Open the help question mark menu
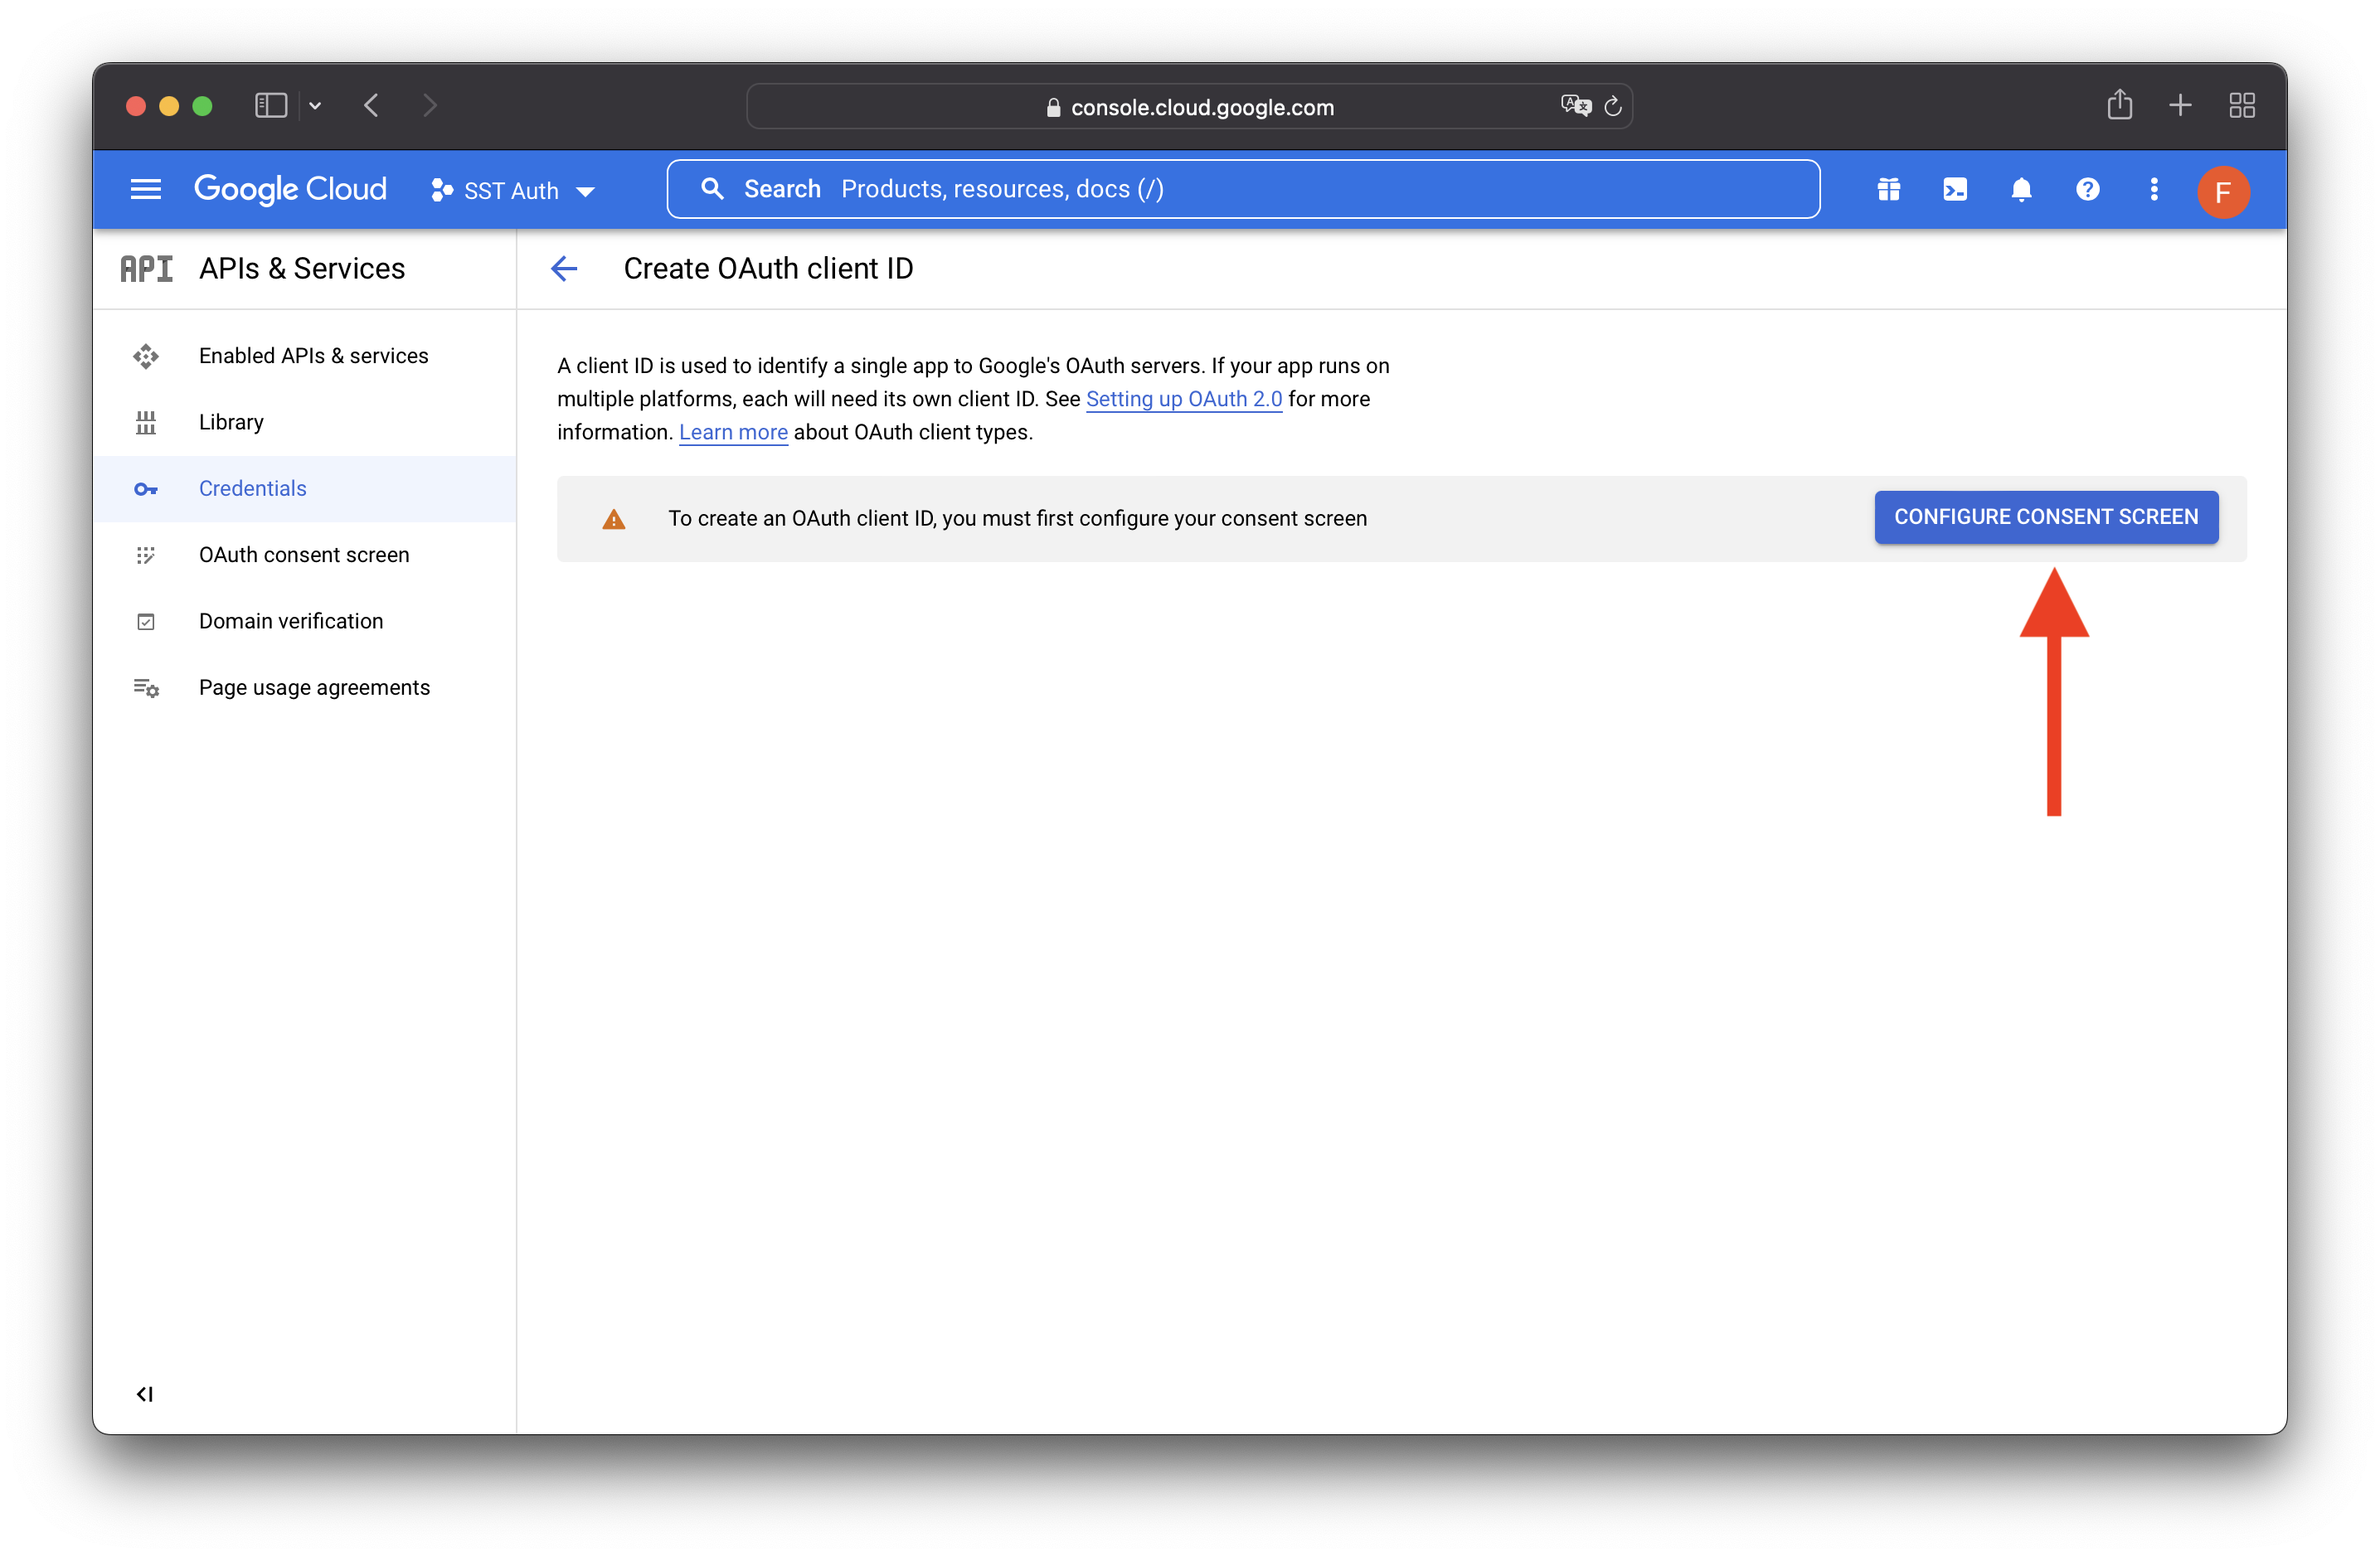The width and height of the screenshot is (2380, 1557). coord(2087,189)
